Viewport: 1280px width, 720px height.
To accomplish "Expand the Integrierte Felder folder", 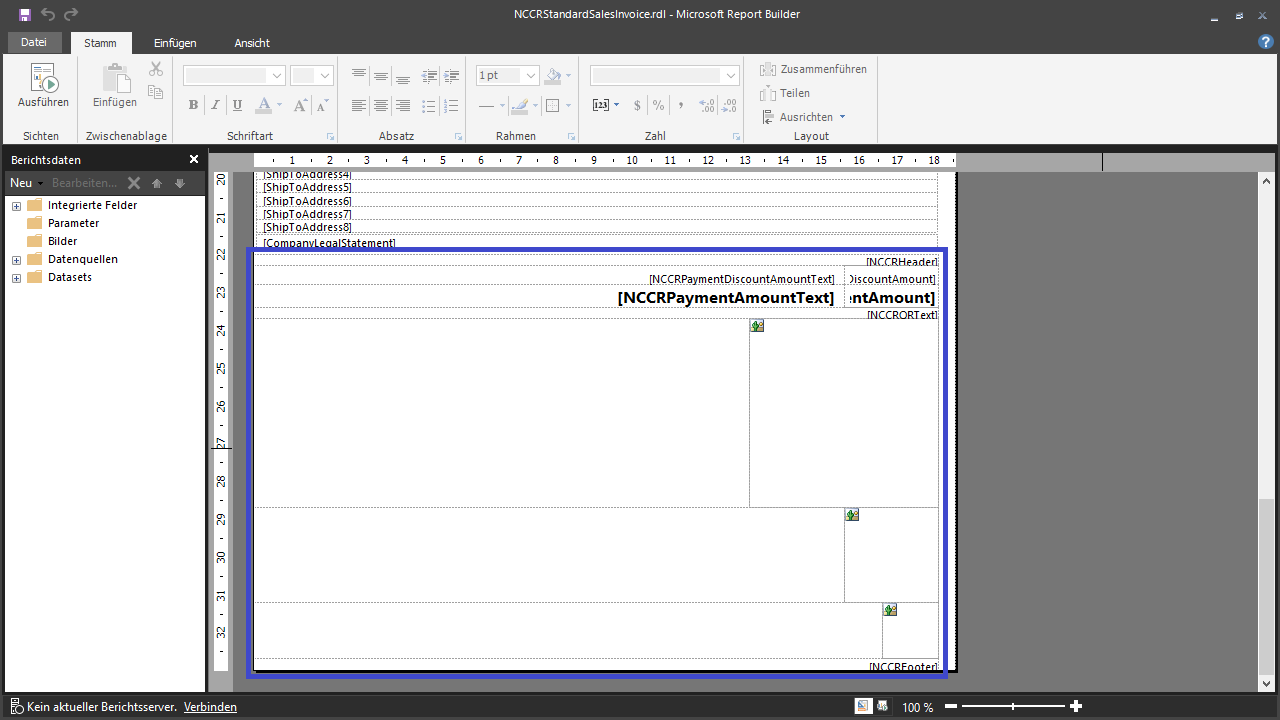I will click(17, 206).
